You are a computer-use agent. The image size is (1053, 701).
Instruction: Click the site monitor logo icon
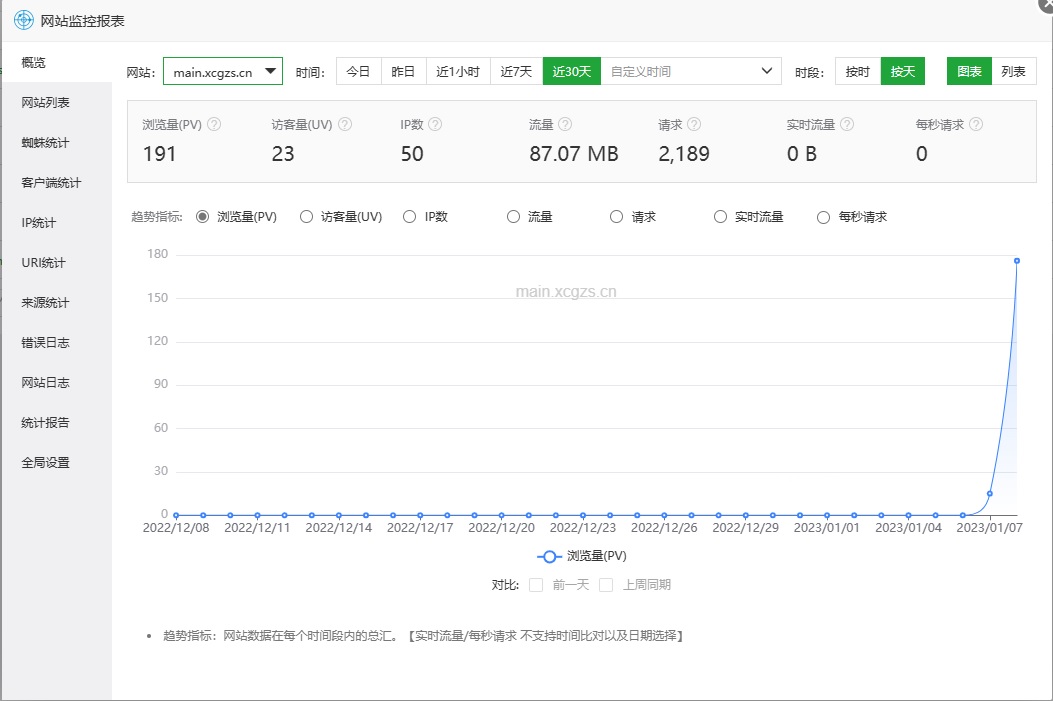tap(24, 20)
